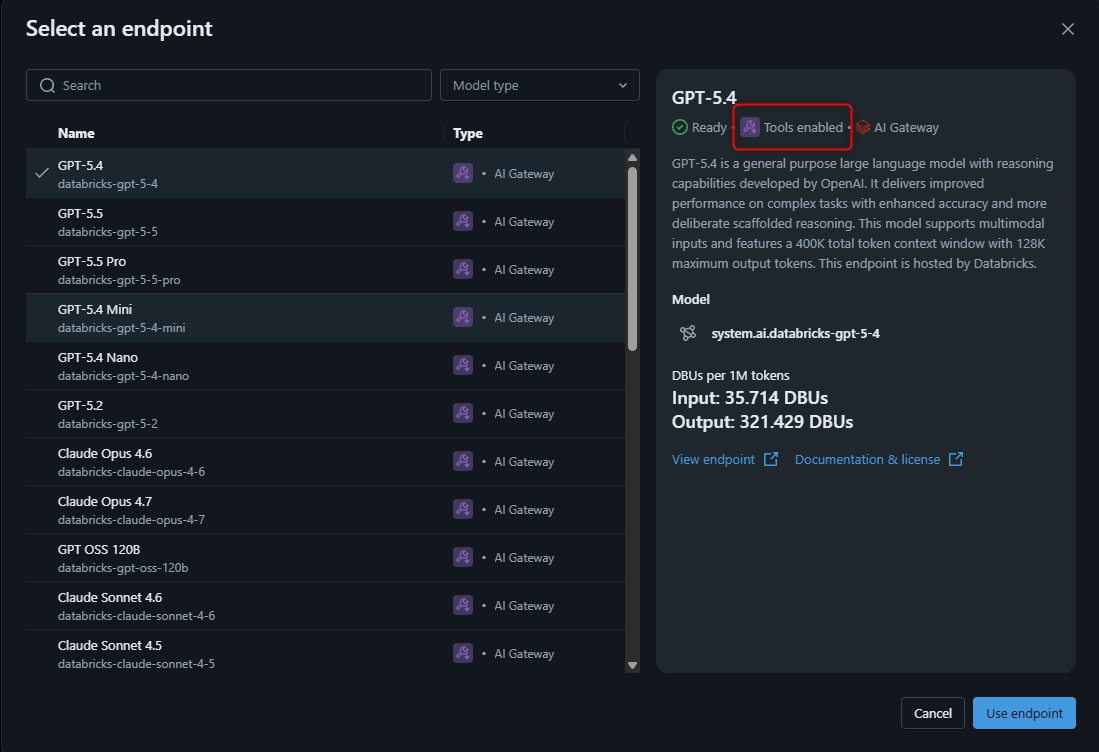Image resolution: width=1099 pixels, height=752 pixels.
Task: Click AI Gateway label in Claude Sonnet 4.5 row
Action: point(524,653)
